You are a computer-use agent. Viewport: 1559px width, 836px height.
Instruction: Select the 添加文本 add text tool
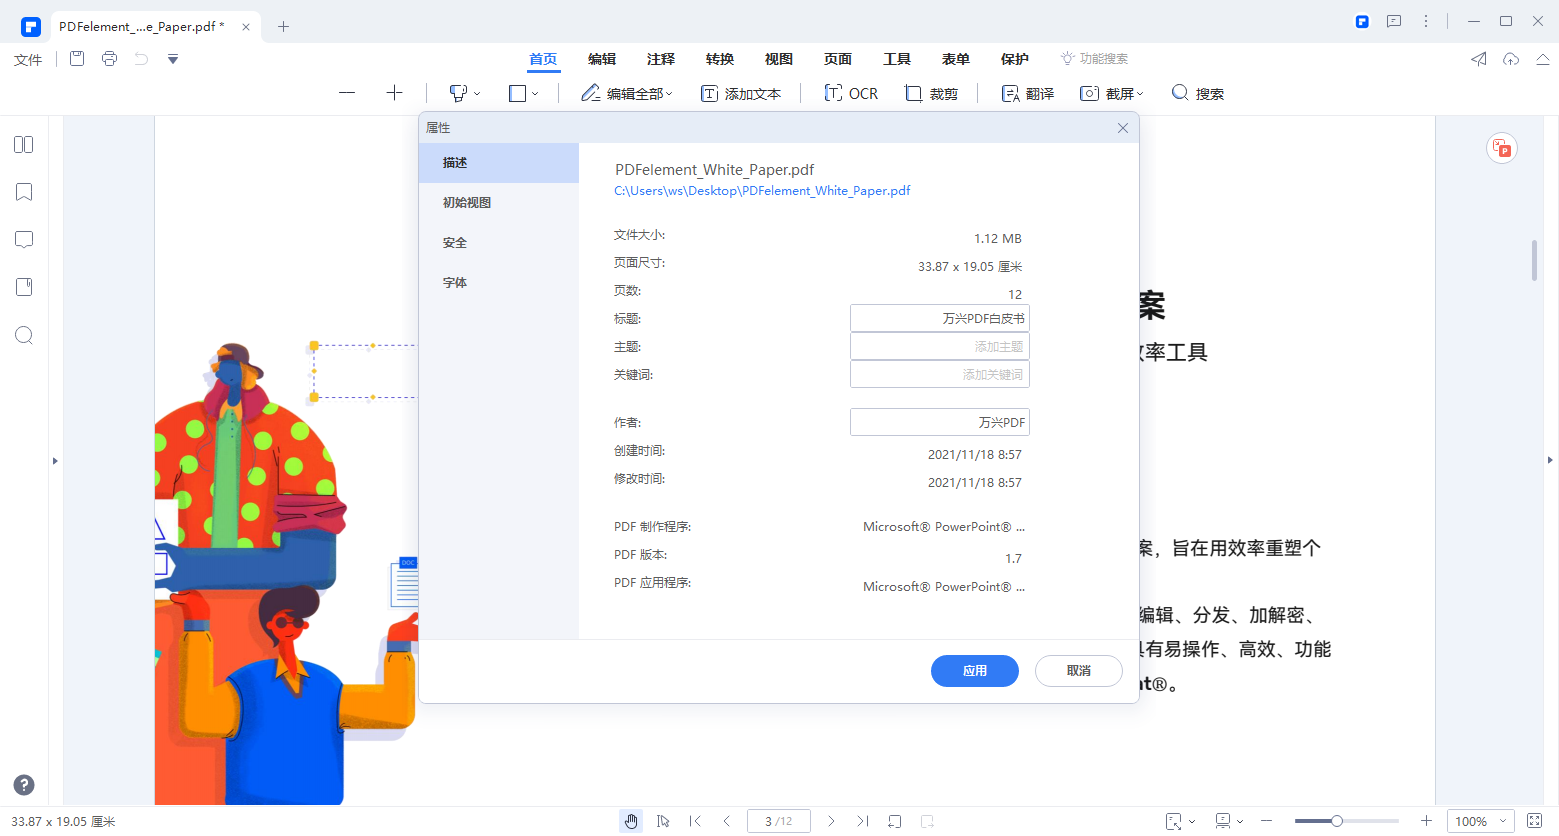coord(741,92)
